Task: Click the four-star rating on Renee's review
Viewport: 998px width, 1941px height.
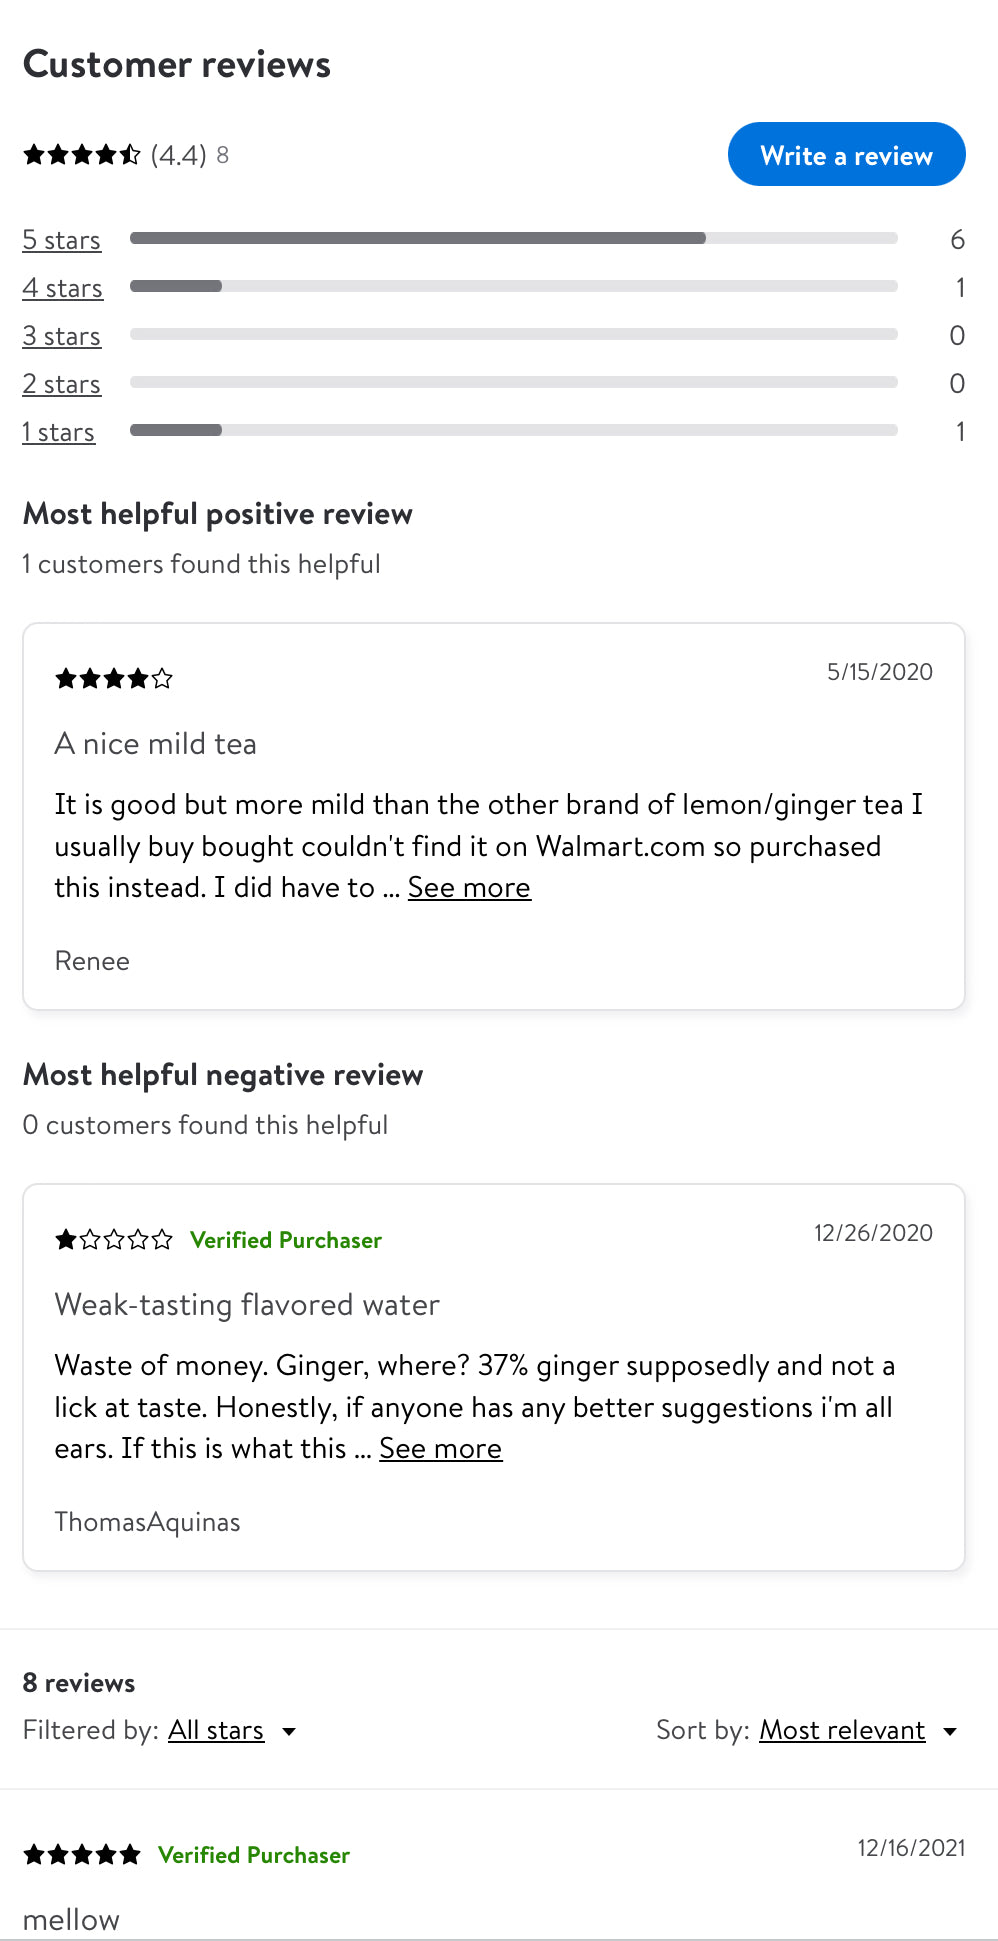Action: (114, 680)
